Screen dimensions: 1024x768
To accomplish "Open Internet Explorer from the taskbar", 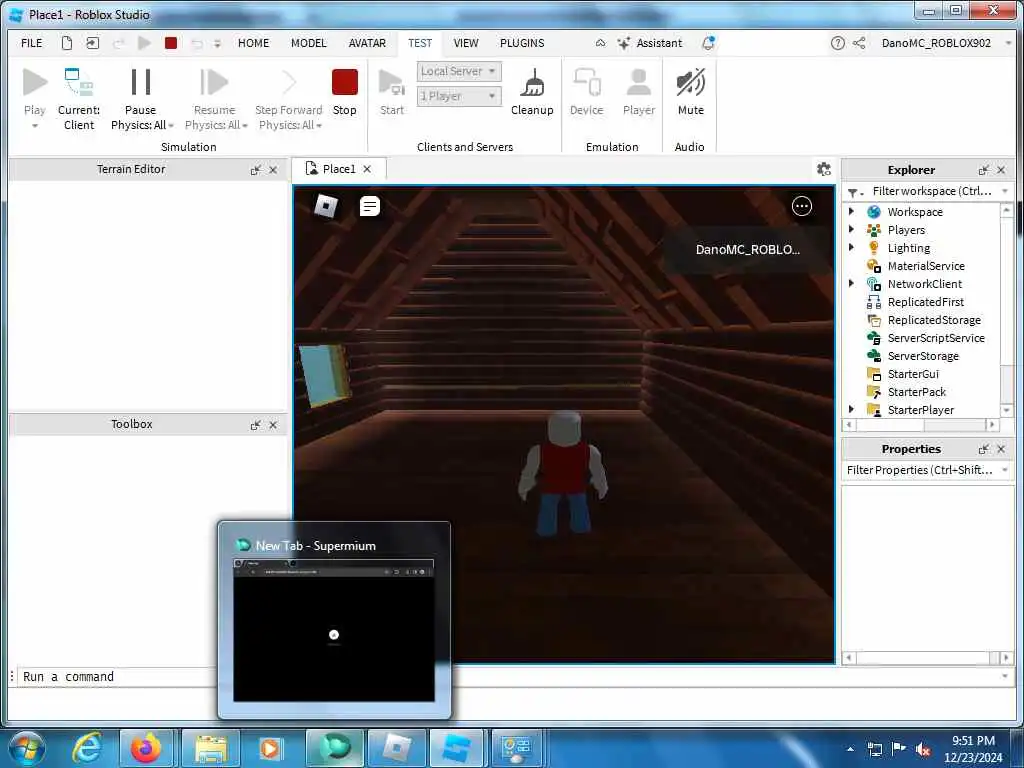I will (87, 748).
